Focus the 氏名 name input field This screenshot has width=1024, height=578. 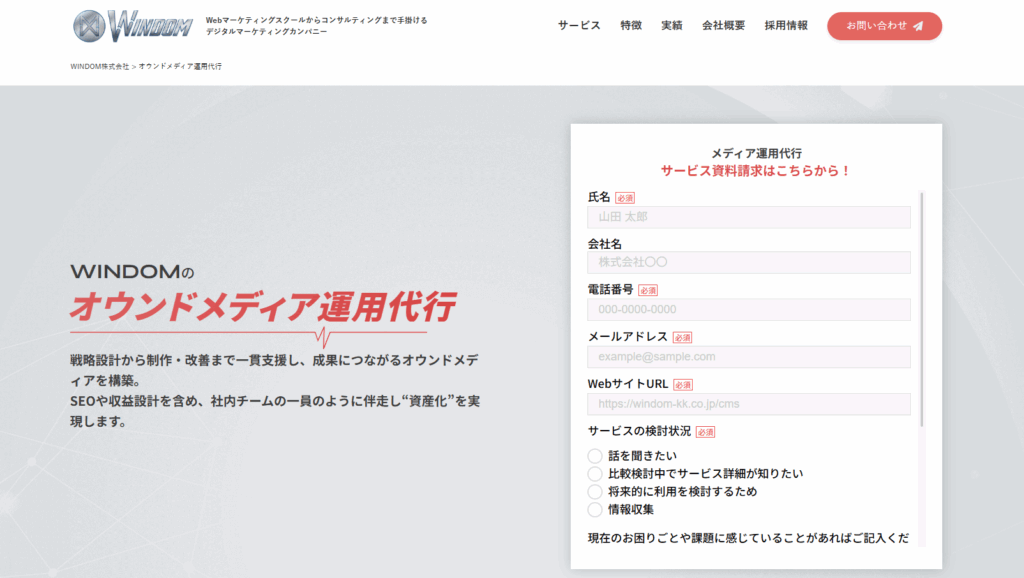pos(748,217)
